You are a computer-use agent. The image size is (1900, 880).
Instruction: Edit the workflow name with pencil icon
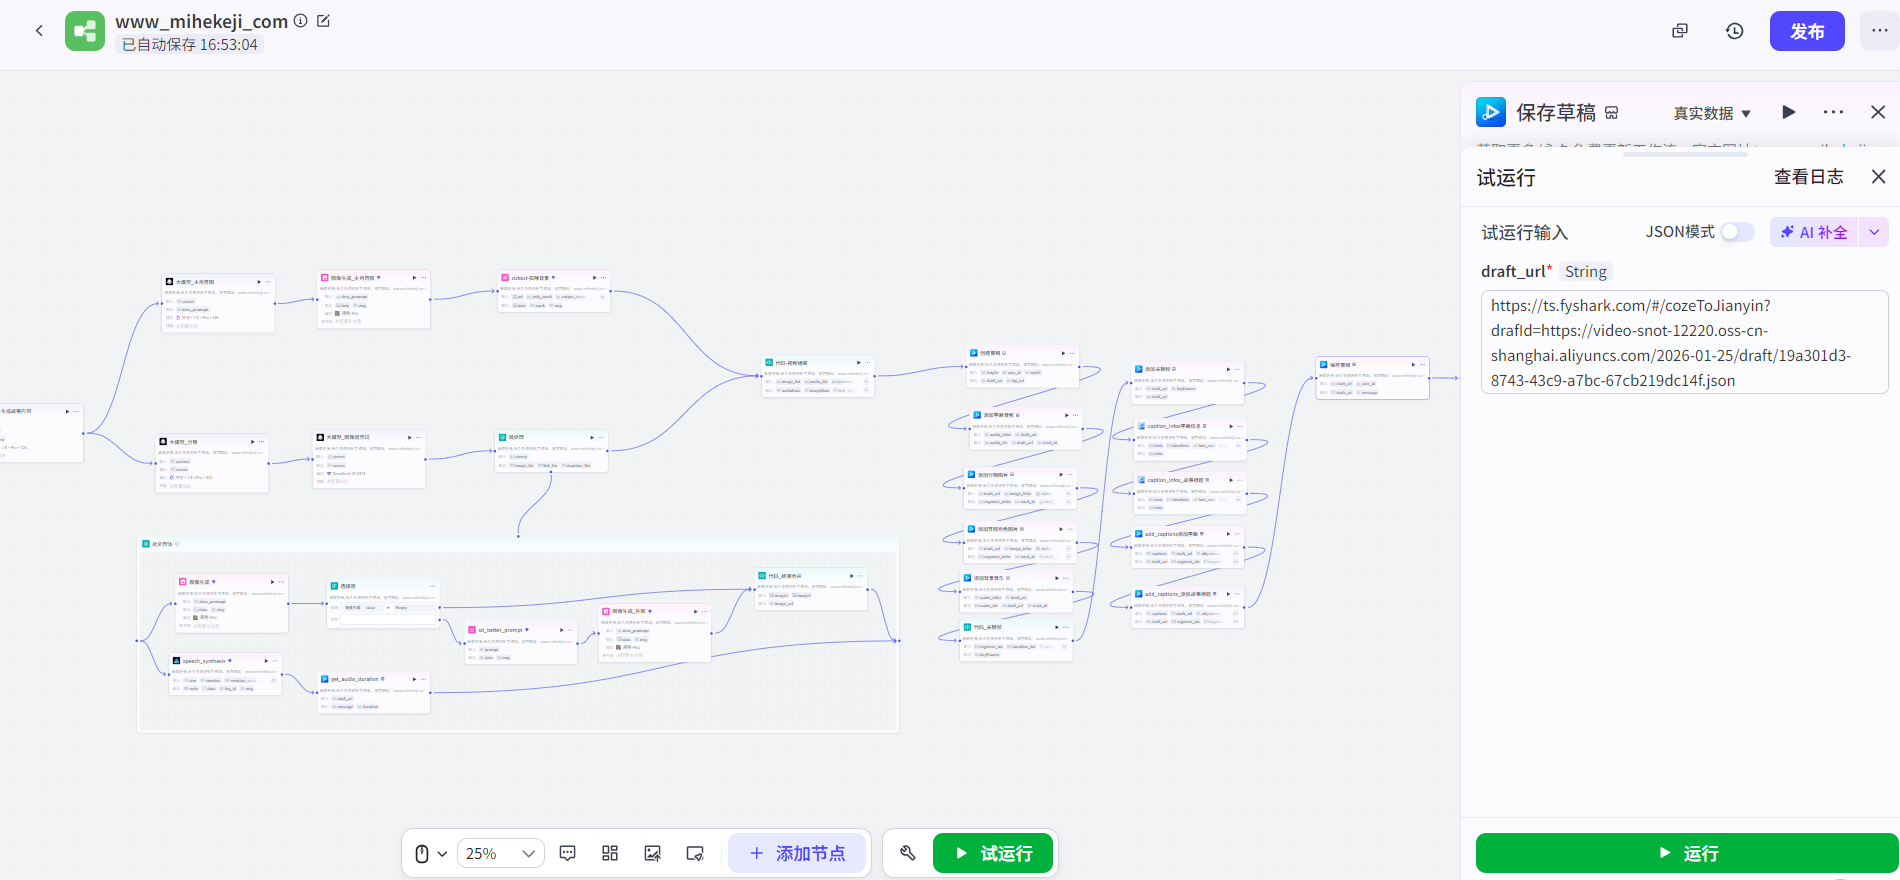pyautogui.click(x=323, y=21)
